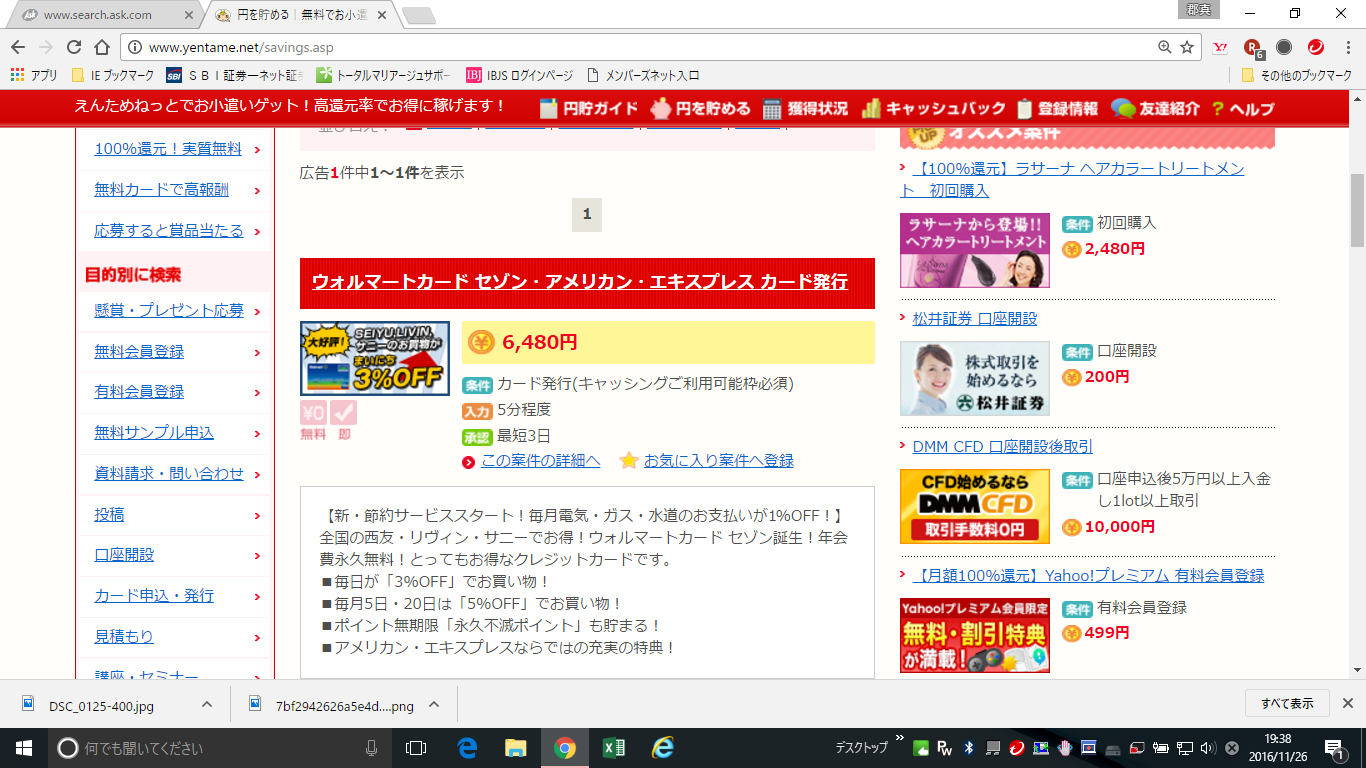Image resolution: width=1366 pixels, height=768 pixels.
Task: Select 懸賞・プレゼント応募 category
Action: pos(169,311)
